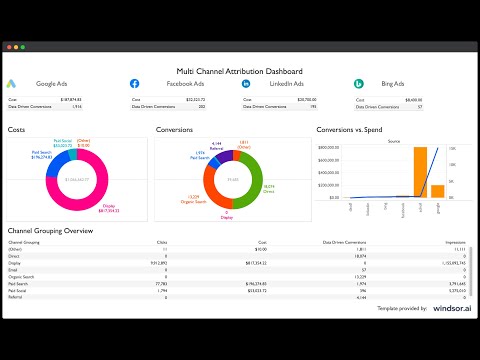Click the green maximize window button
480x360 pixels.
[23, 47]
